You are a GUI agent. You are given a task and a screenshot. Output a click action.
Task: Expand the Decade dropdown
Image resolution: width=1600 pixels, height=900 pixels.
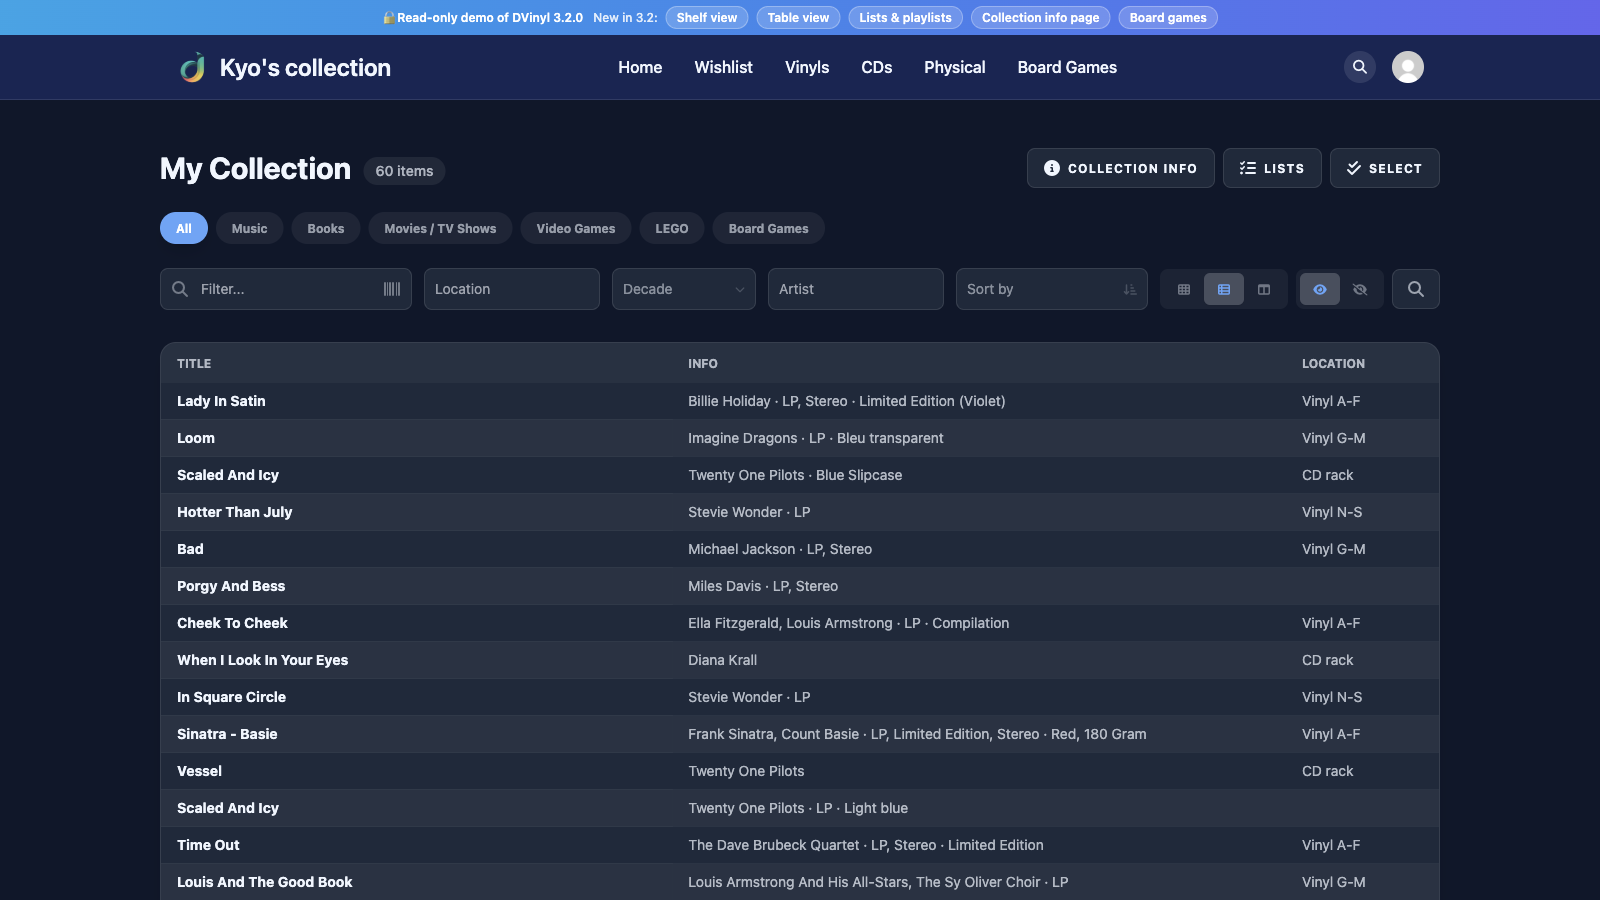pyautogui.click(x=684, y=289)
